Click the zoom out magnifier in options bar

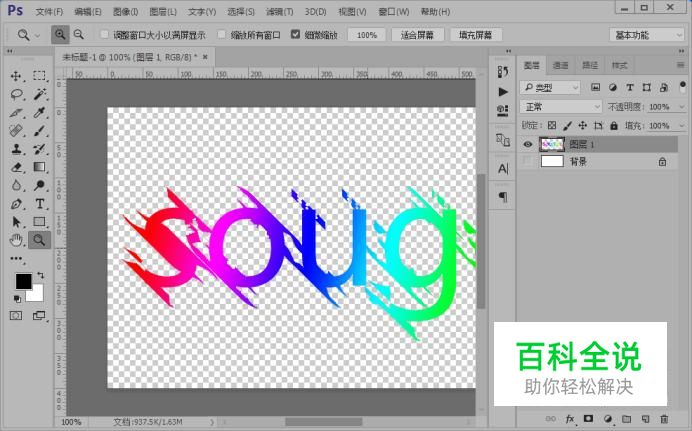78,34
